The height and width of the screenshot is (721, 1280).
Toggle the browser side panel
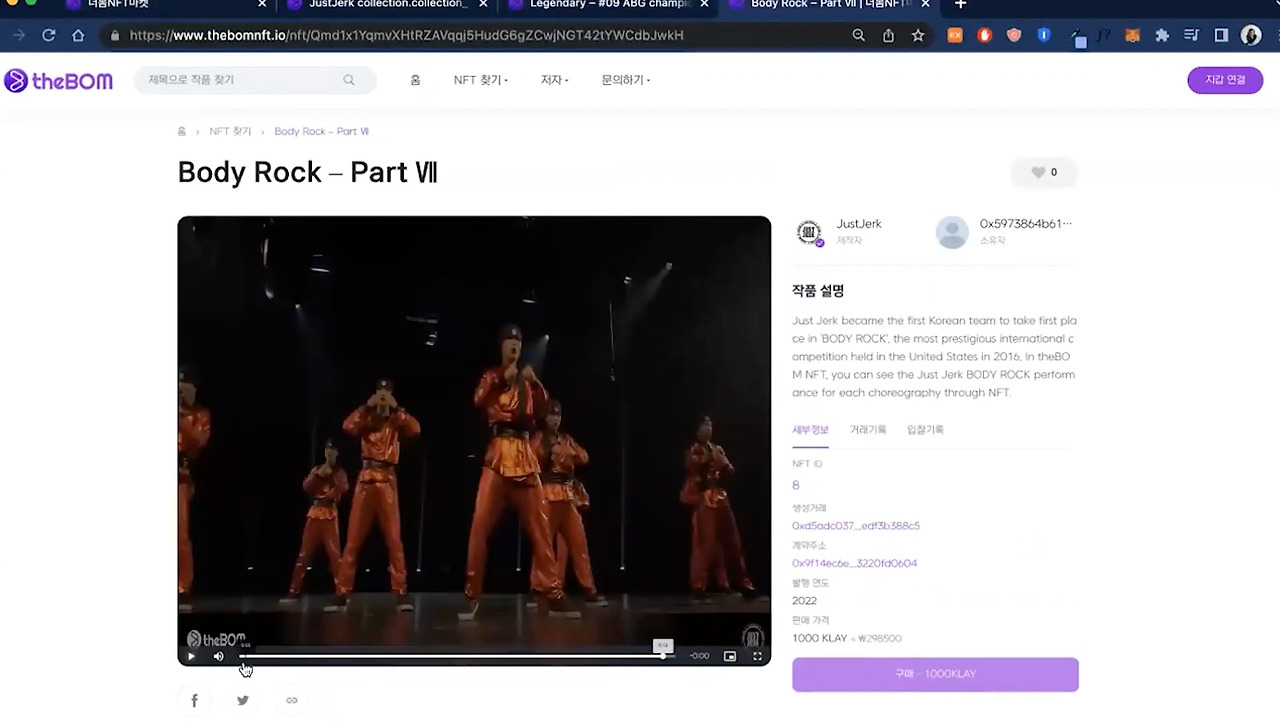1221,35
